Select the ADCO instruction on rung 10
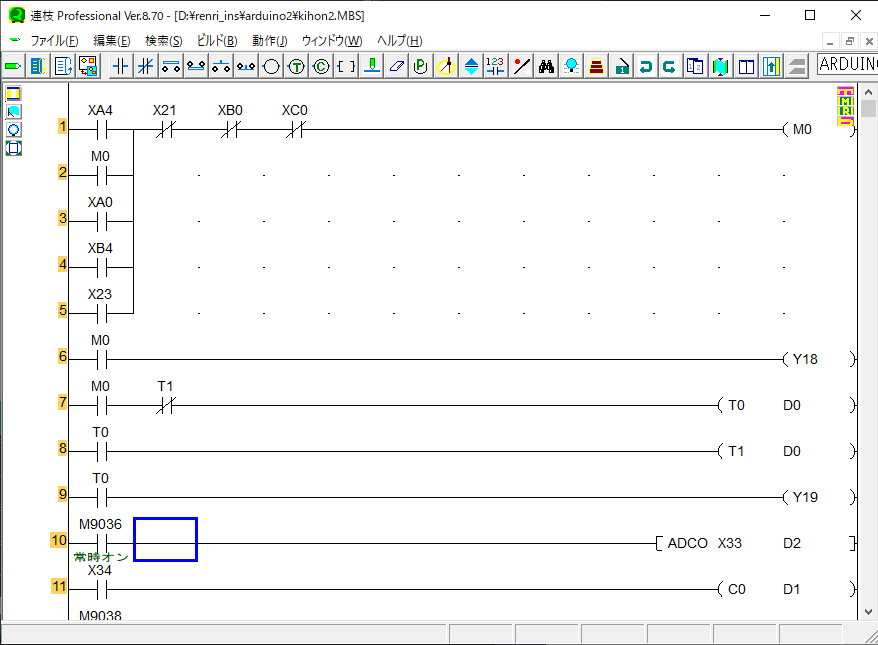Viewport: 878px width, 645px height. coord(687,543)
